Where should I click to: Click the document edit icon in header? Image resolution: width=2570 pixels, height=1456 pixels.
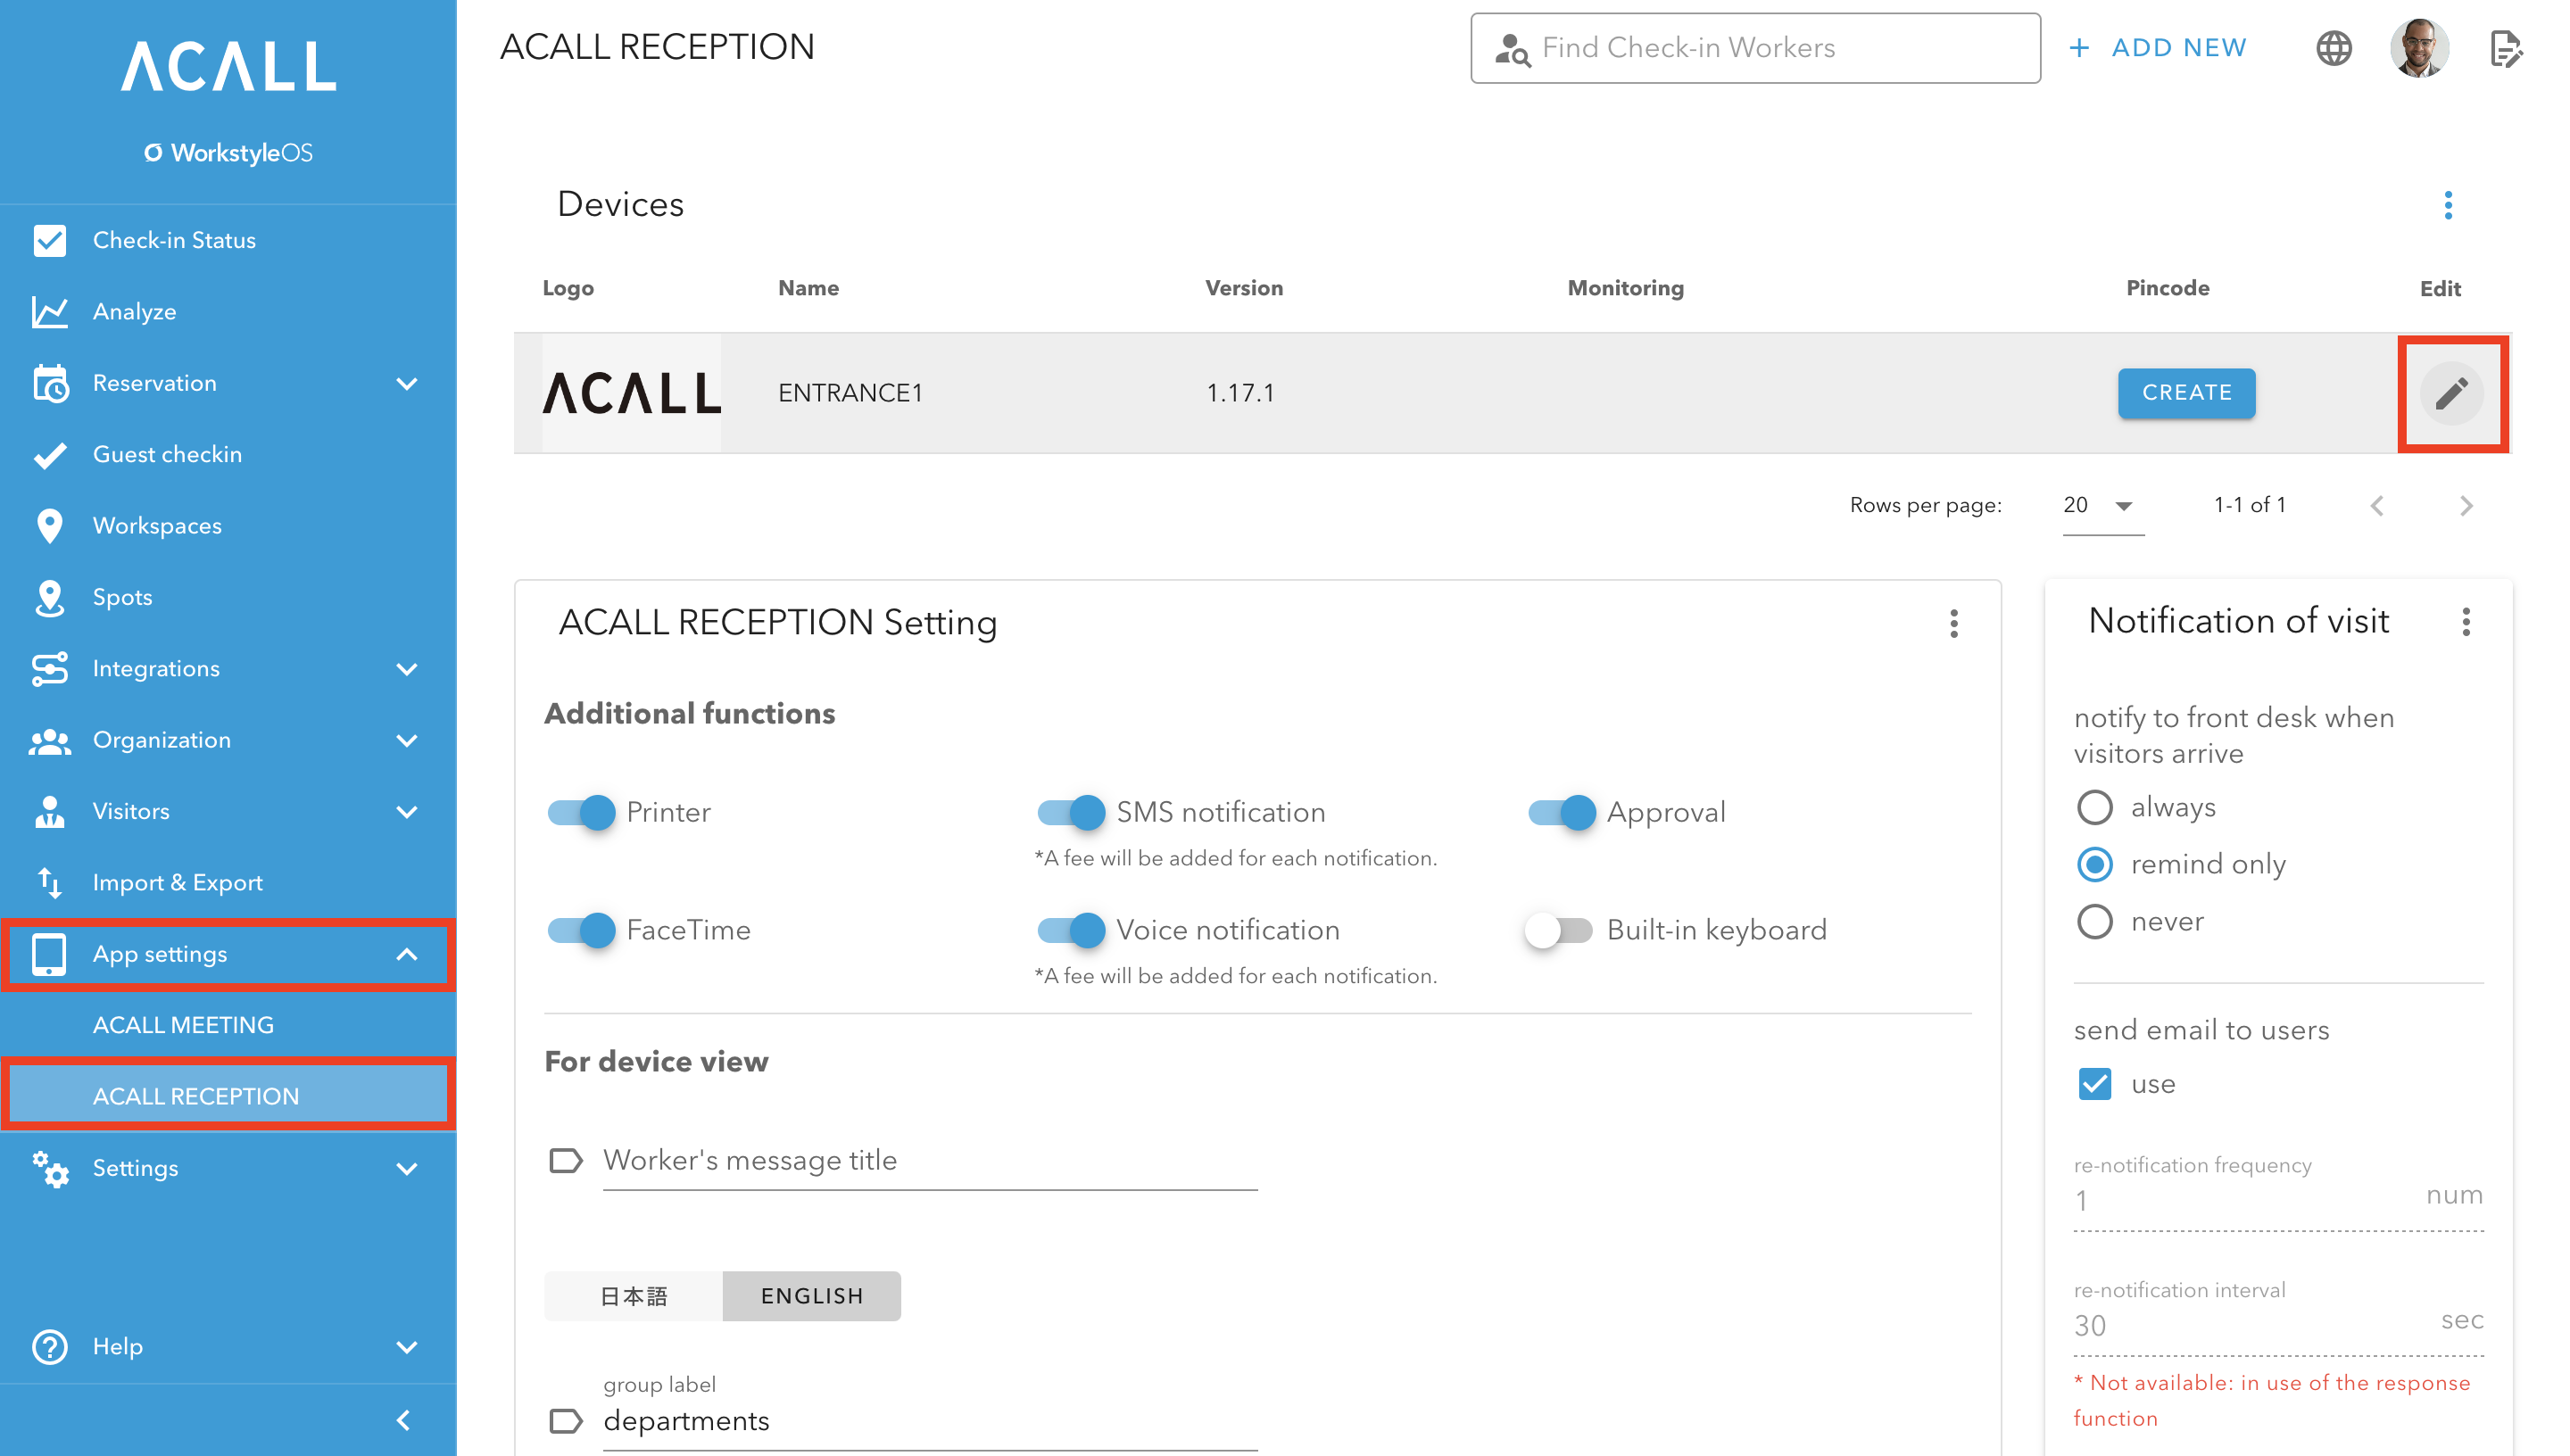tap(2505, 47)
